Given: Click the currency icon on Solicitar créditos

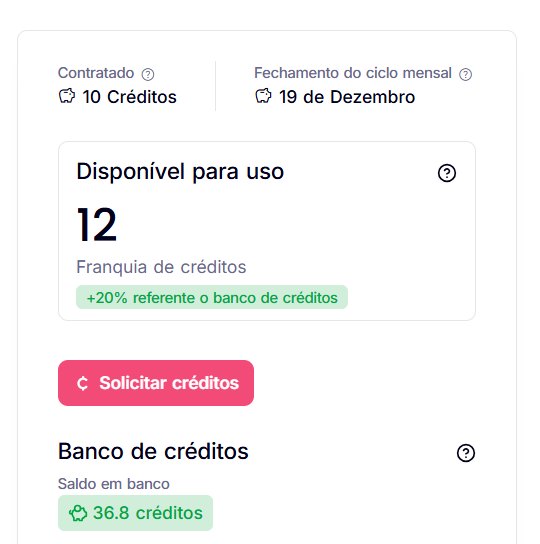Looking at the screenshot, I should click(x=83, y=383).
